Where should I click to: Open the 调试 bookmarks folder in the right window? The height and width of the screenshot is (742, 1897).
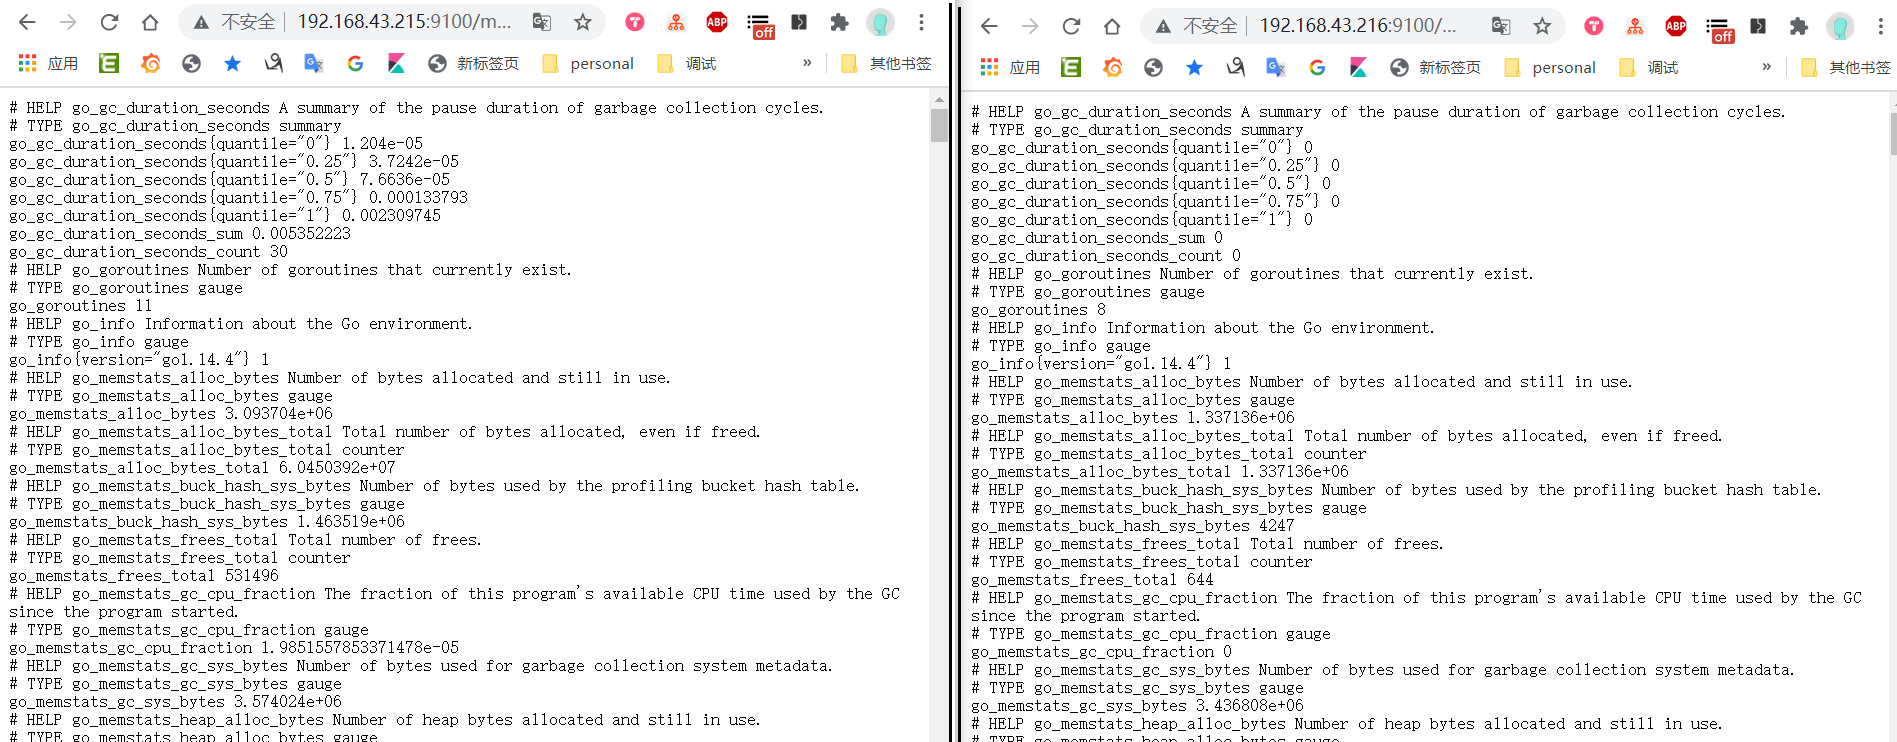click(x=1649, y=67)
